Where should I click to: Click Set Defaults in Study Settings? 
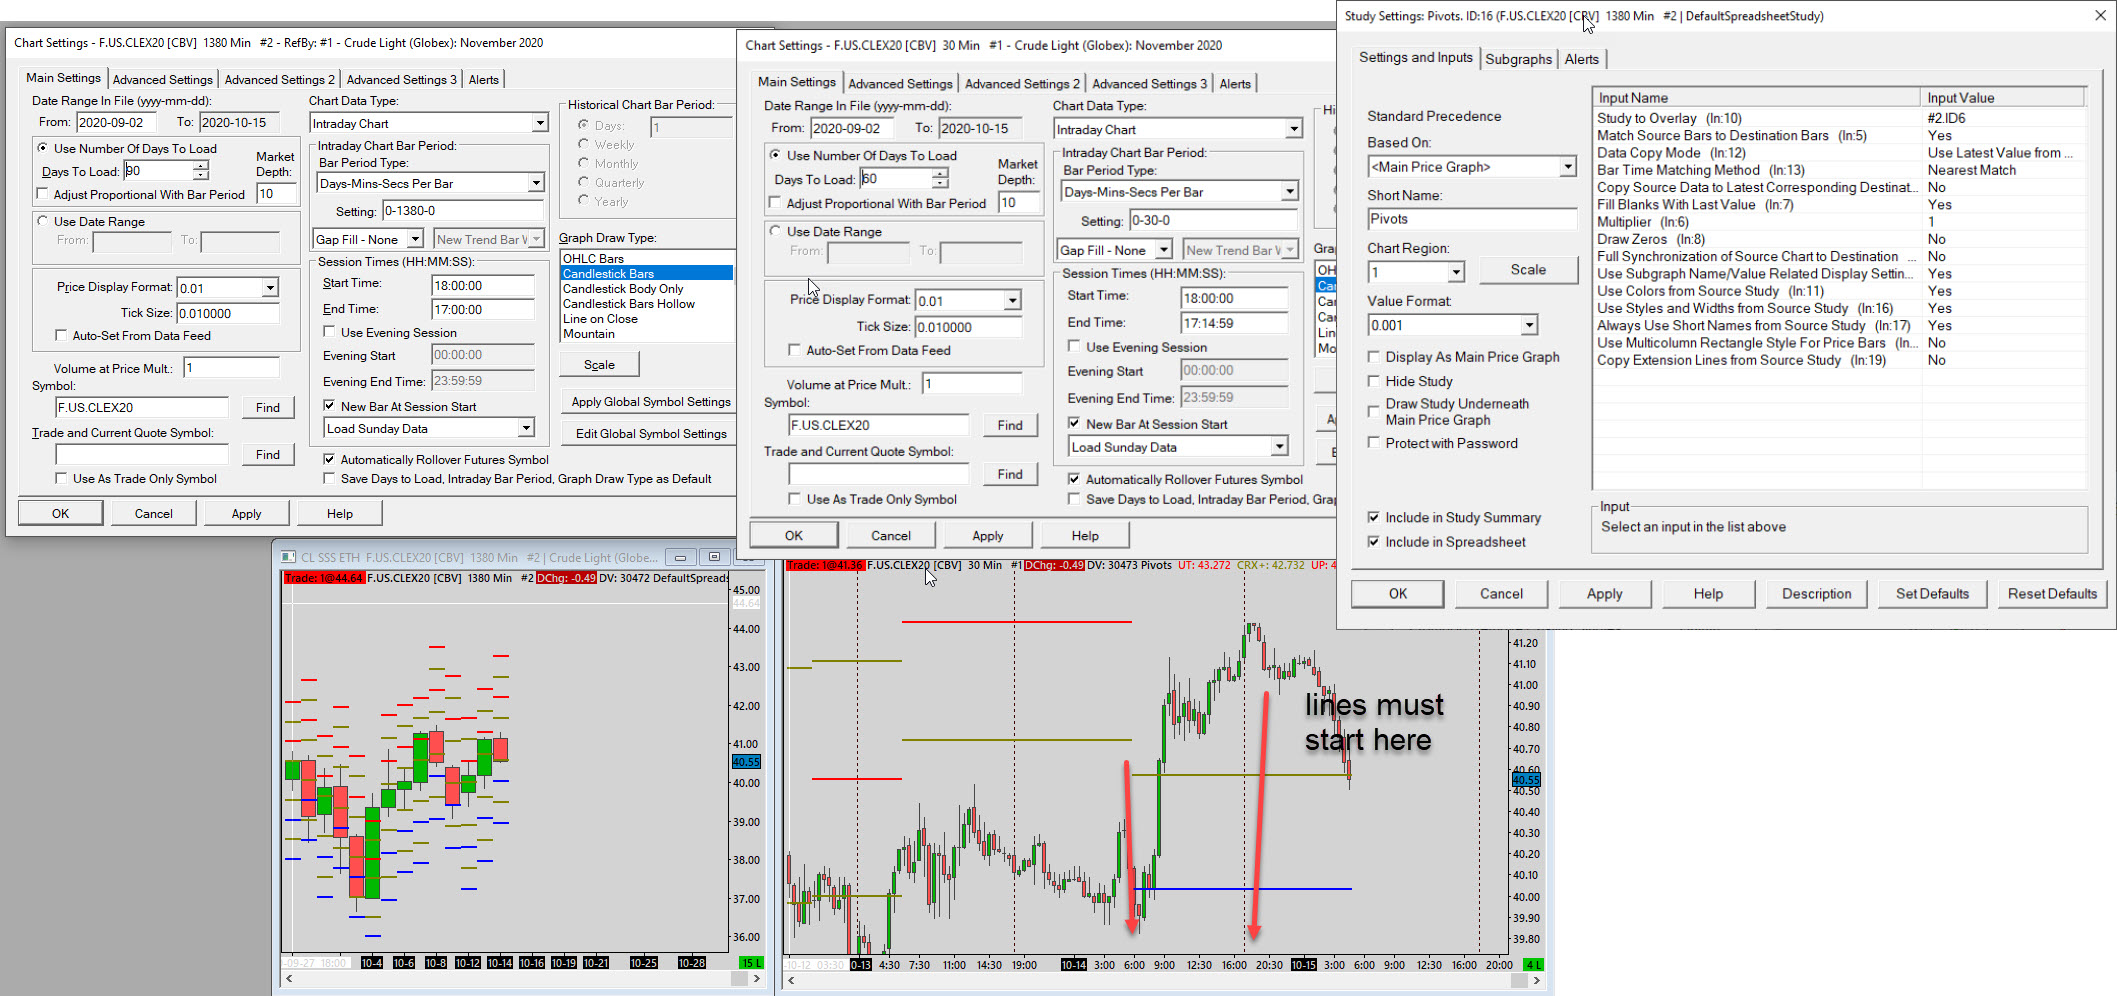click(x=1932, y=594)
